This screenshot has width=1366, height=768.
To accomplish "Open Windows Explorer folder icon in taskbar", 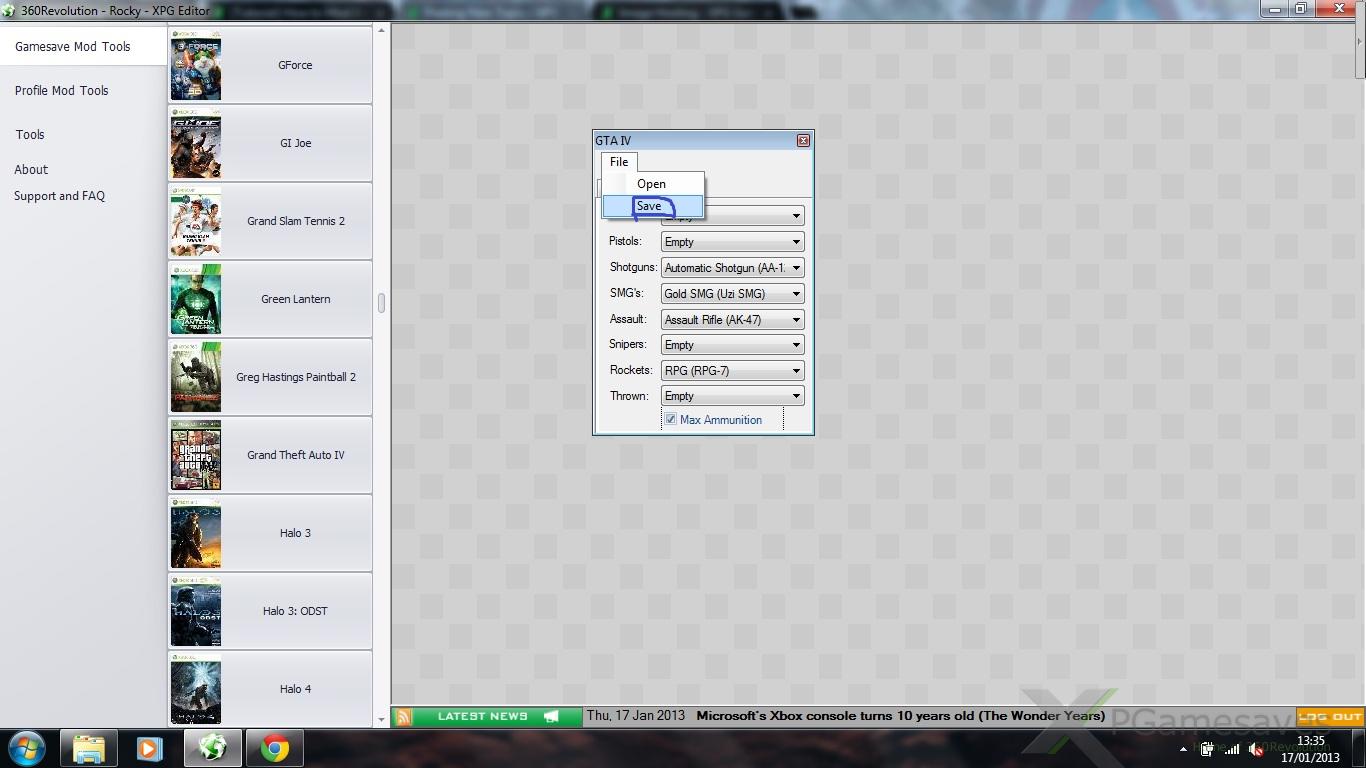I will pyautogui.click(x=89, y=748).
